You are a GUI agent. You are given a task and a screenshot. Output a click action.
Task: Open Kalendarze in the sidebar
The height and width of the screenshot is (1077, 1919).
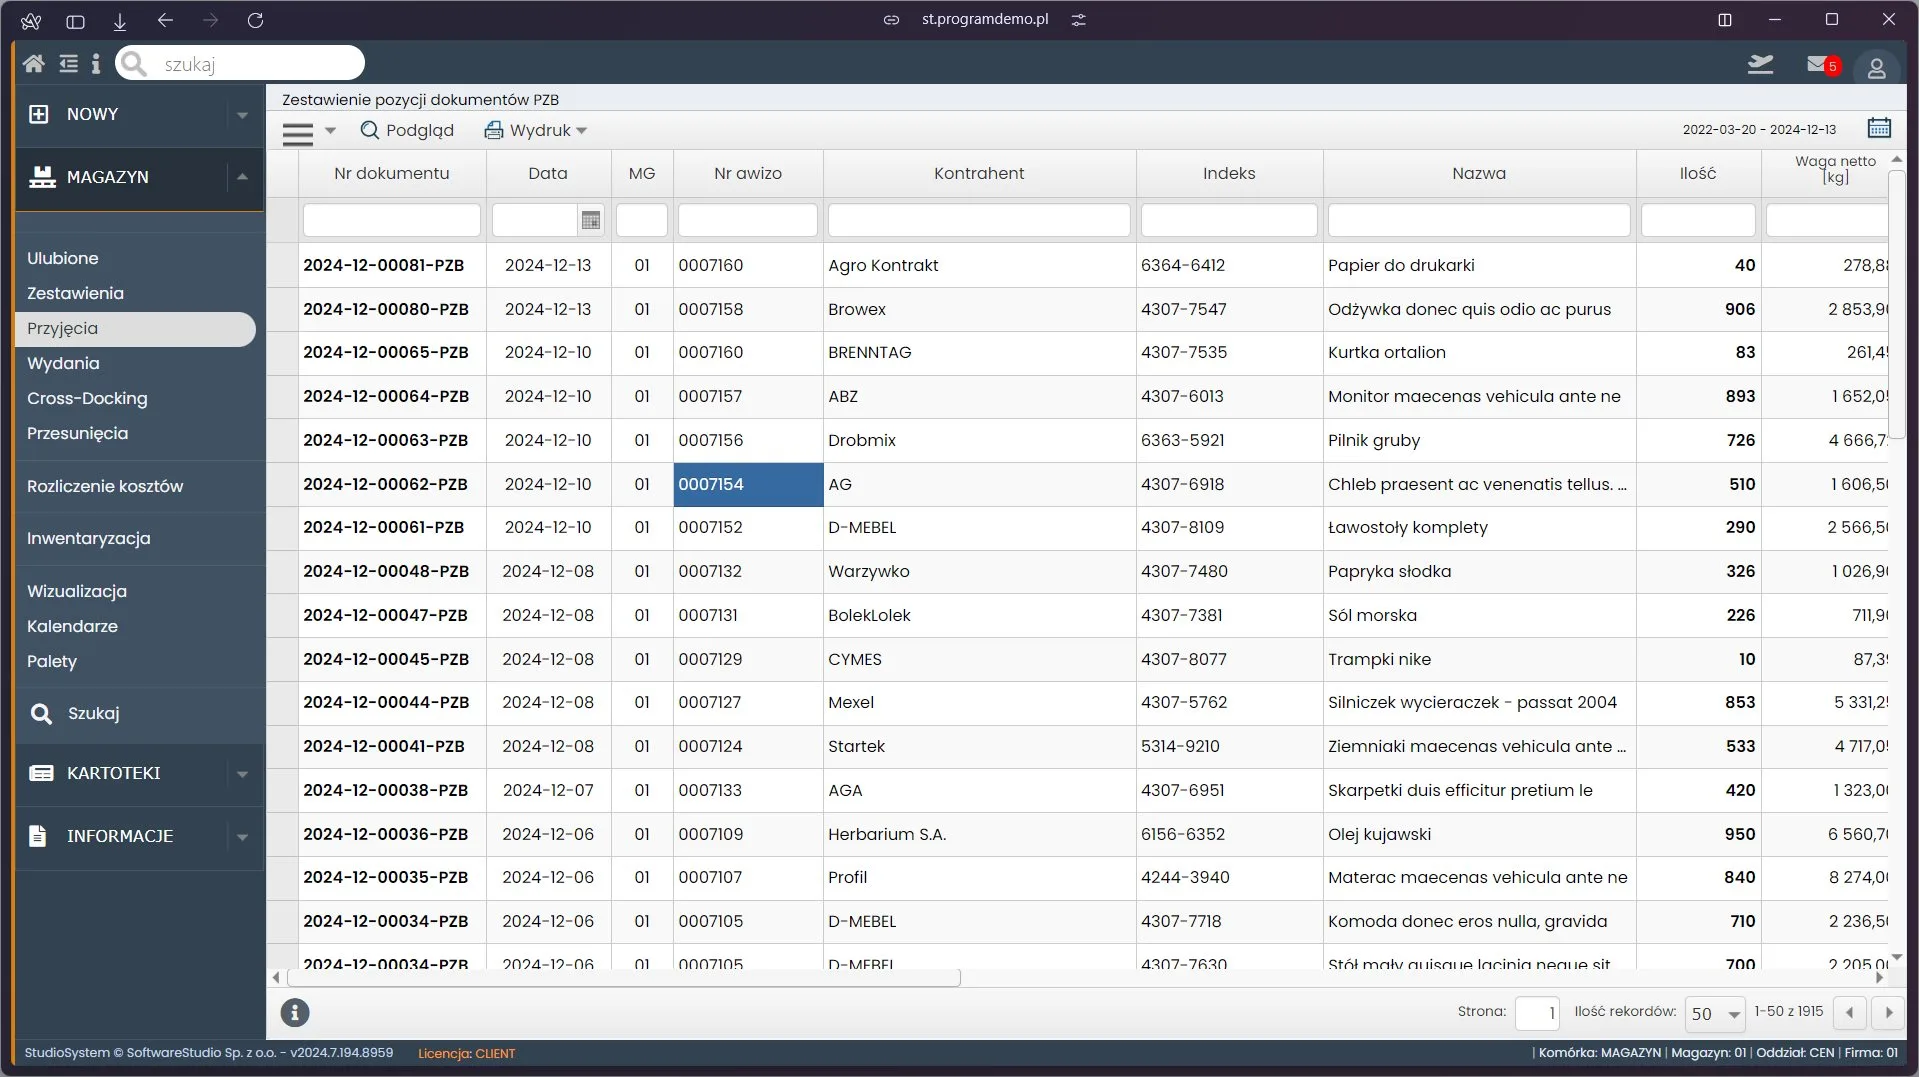[72, 626]
